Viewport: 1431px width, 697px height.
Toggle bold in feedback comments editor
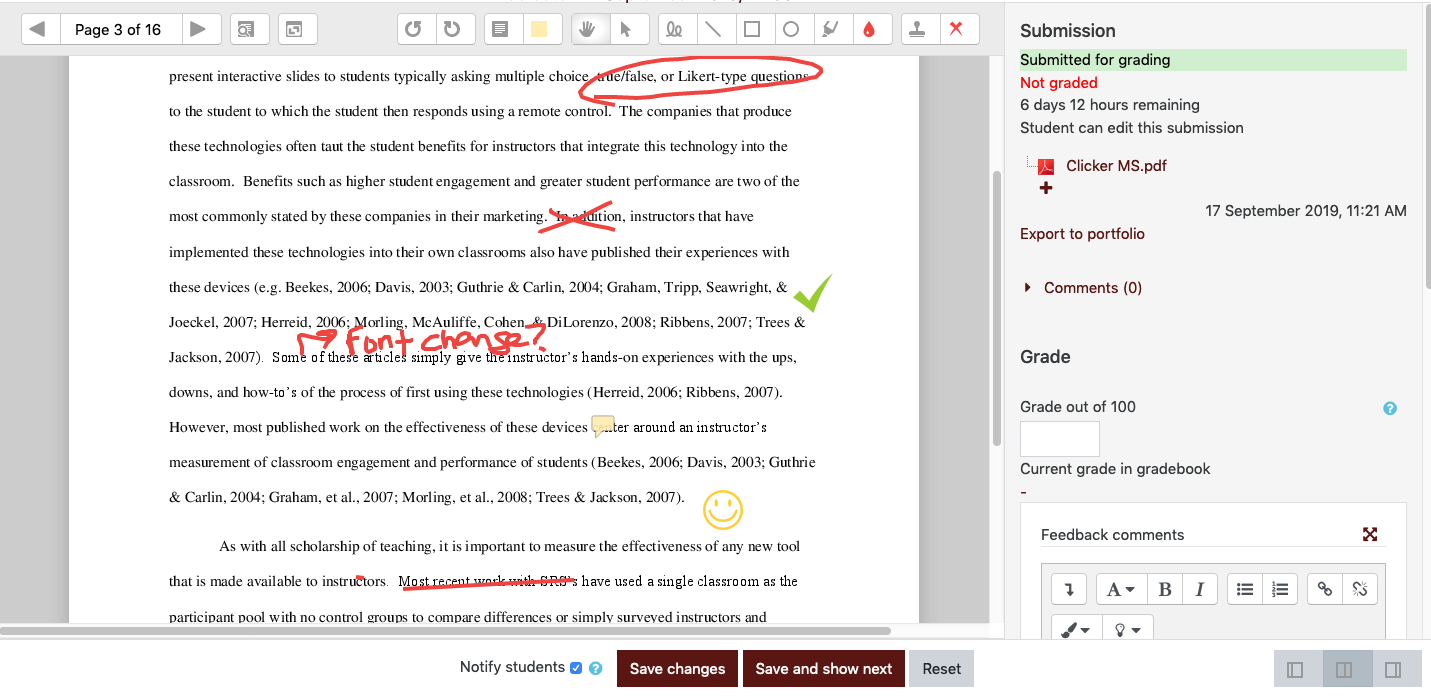click(x=1165, y=589)
